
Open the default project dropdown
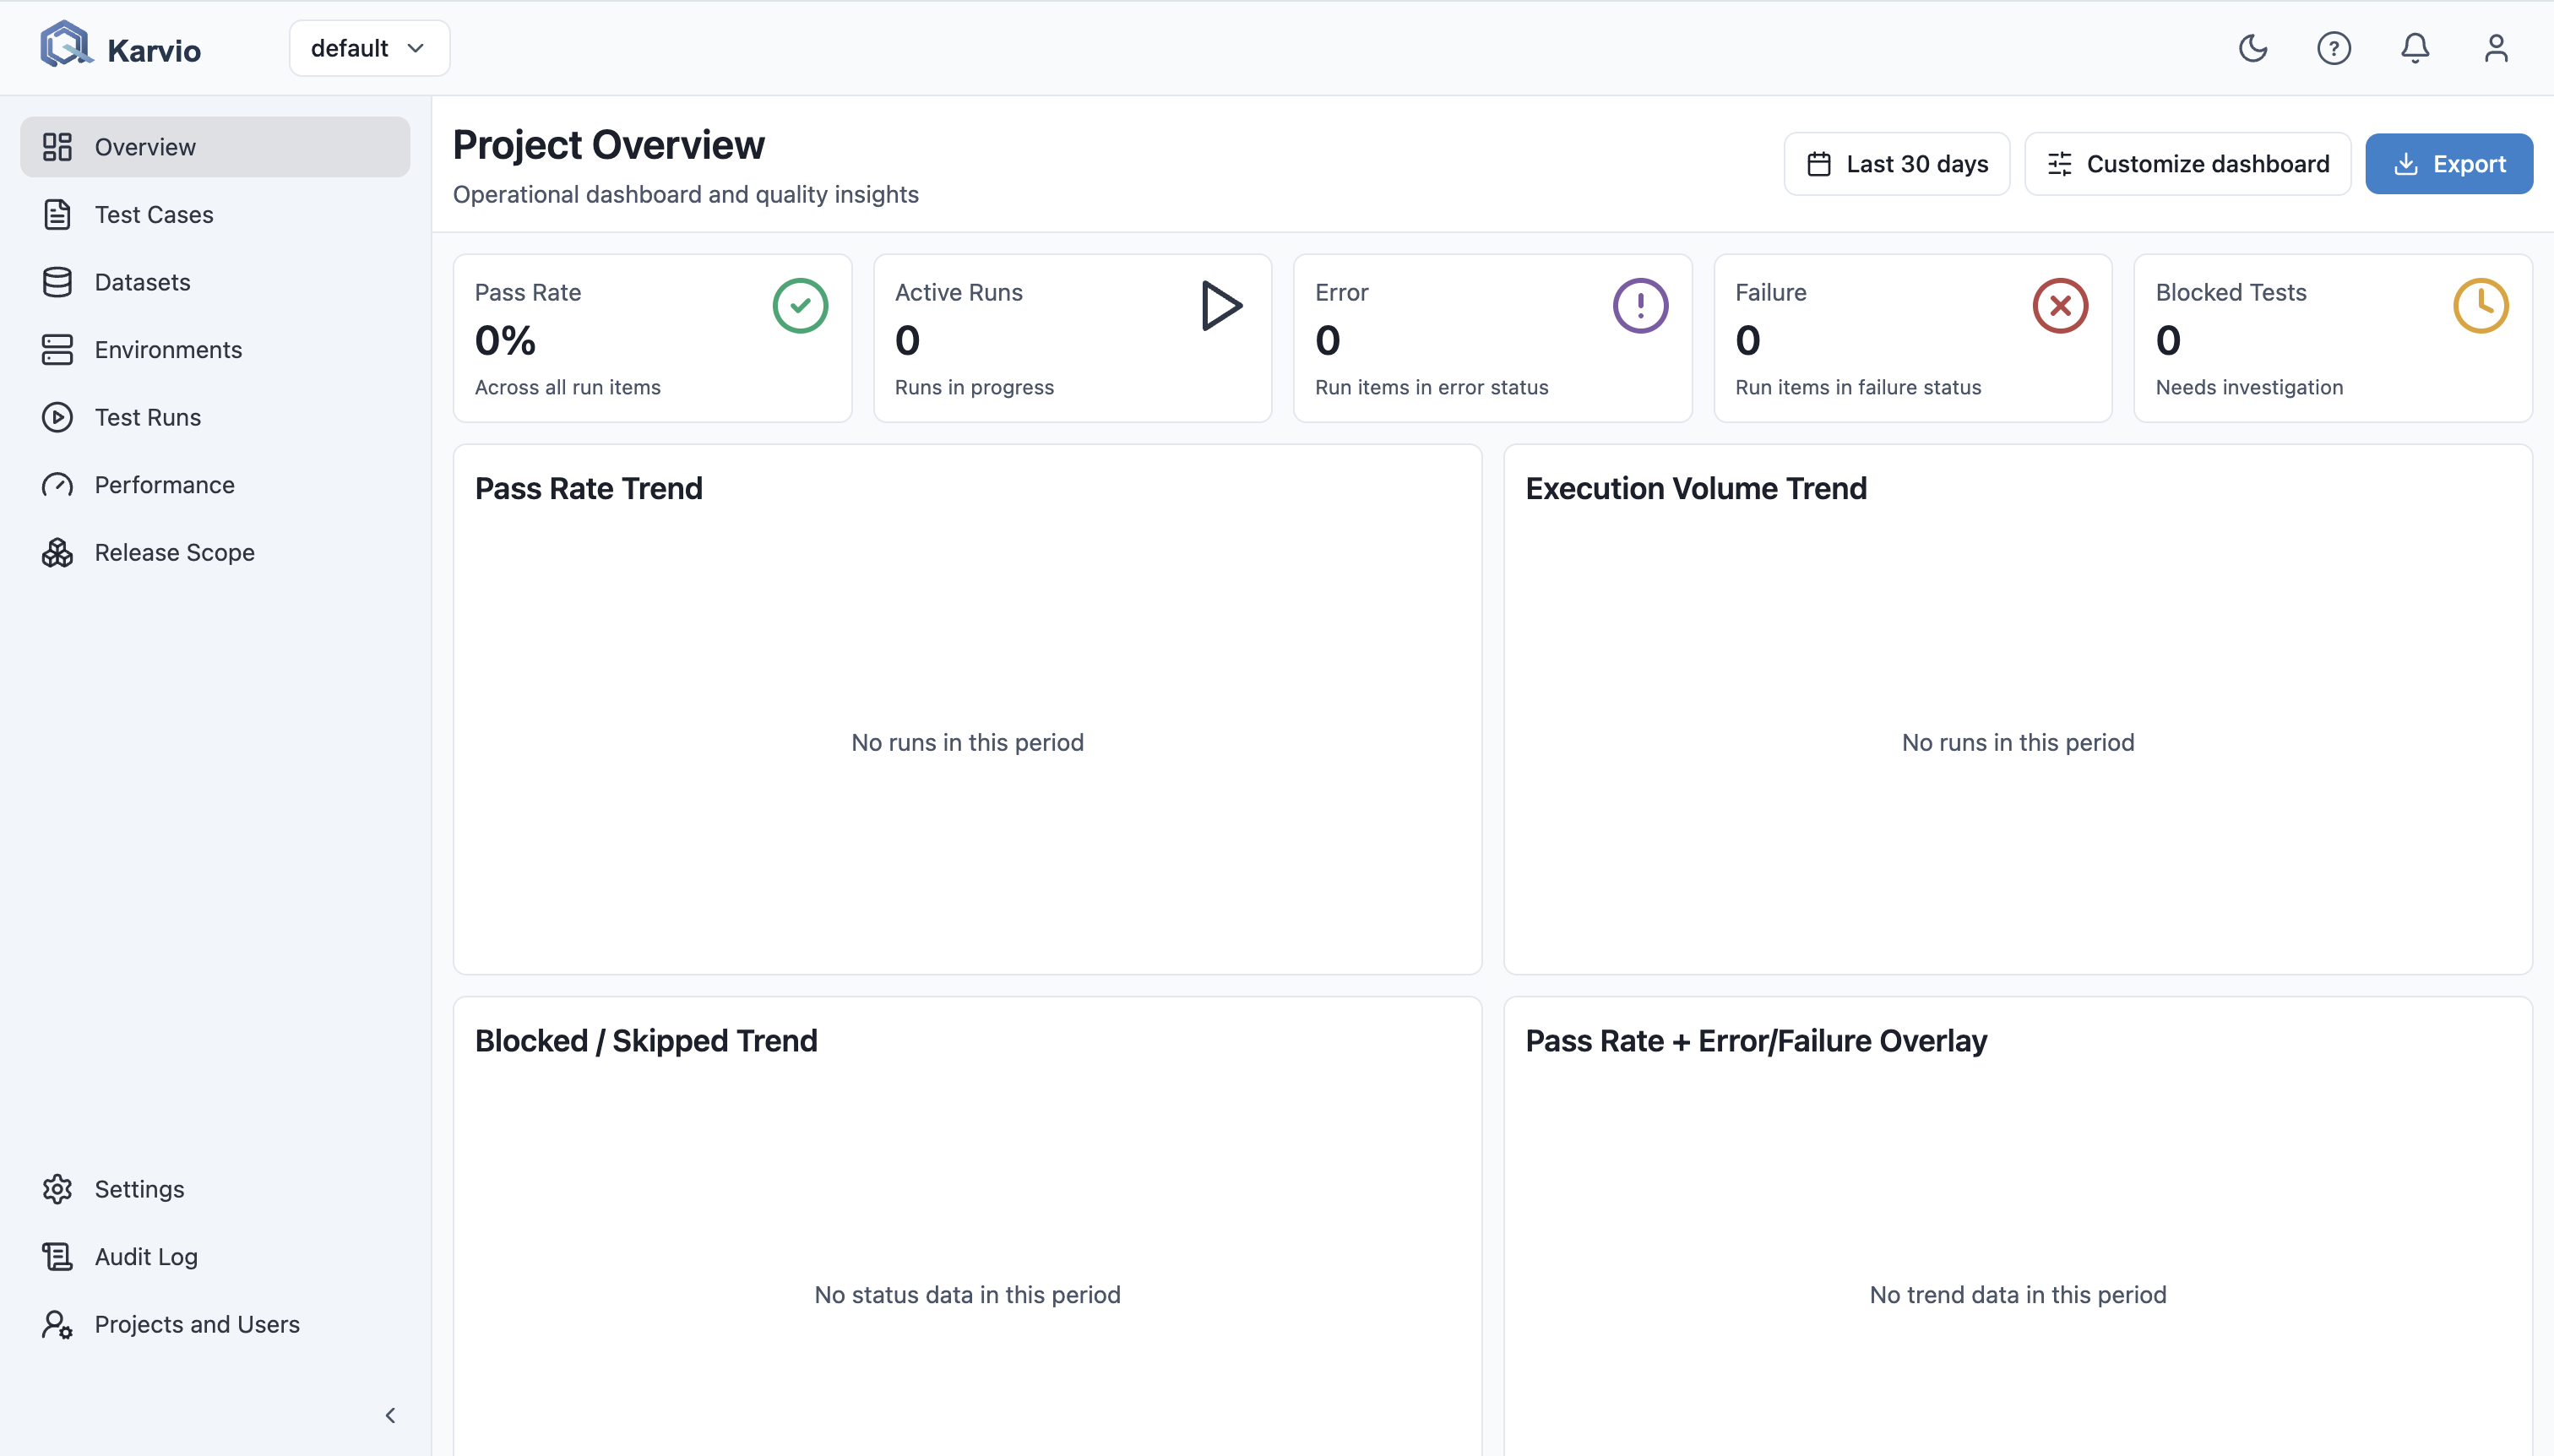[x=369, y=48]
